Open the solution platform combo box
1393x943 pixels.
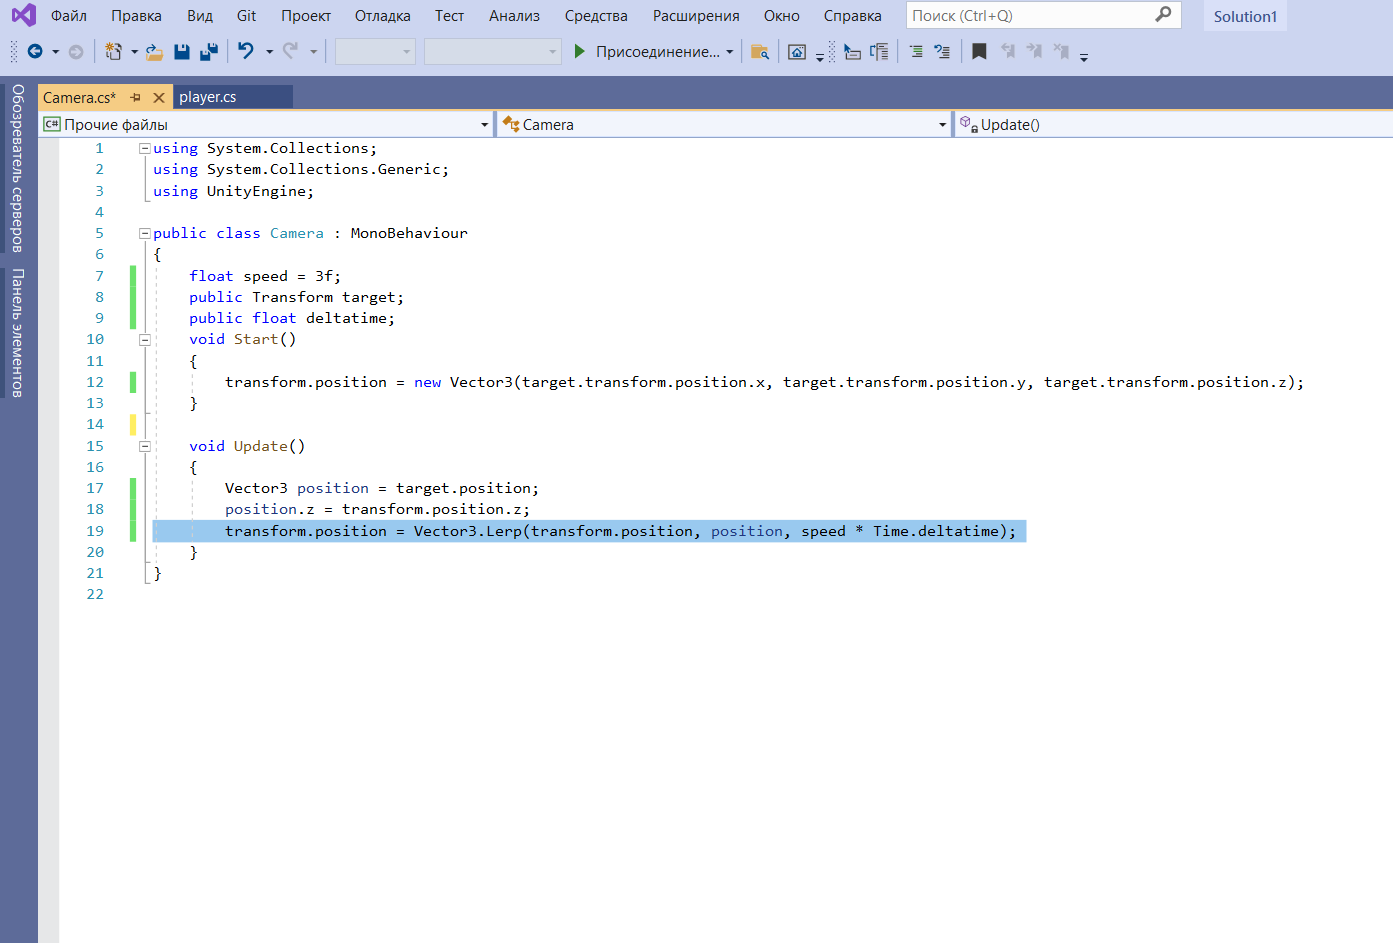pyautogui.click(x=492, y=51)
